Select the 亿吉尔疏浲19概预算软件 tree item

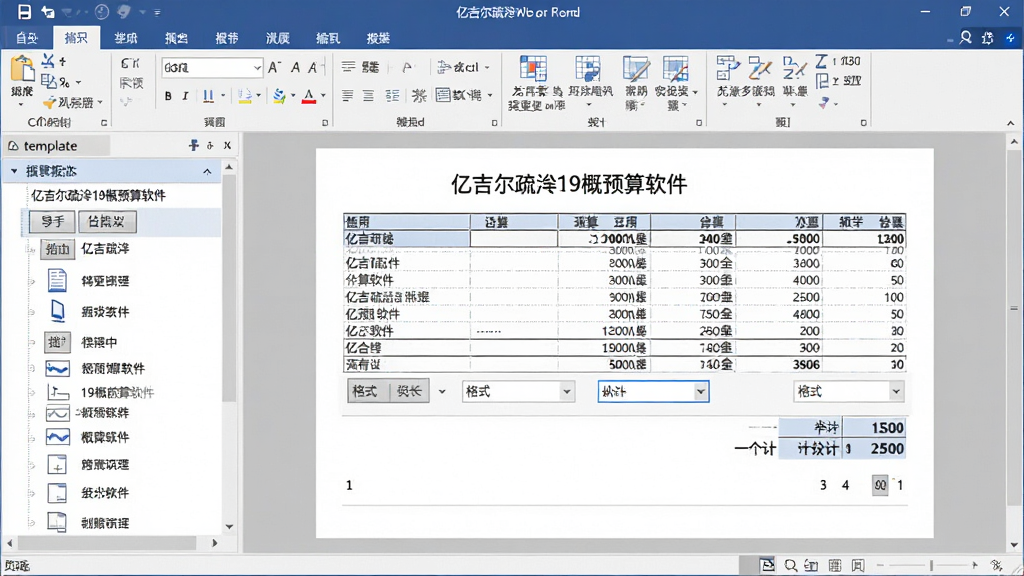click(99, 195)
